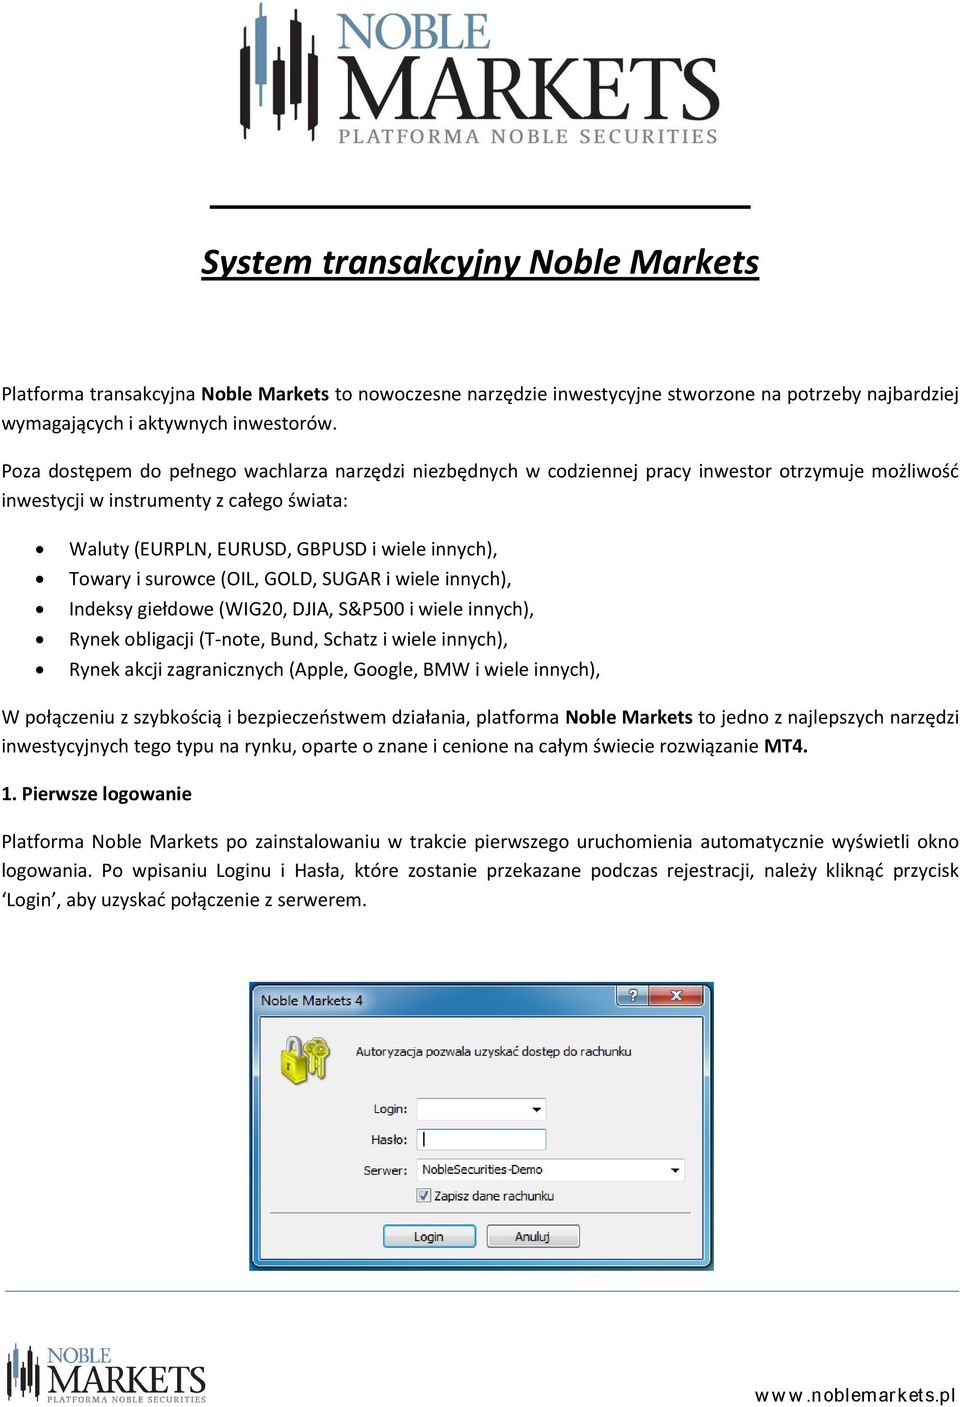The image size is (960, 1407).
Task: Open the Login combo box dropdown arrow
Action: pyautogui.click(x=537, y=1109)
